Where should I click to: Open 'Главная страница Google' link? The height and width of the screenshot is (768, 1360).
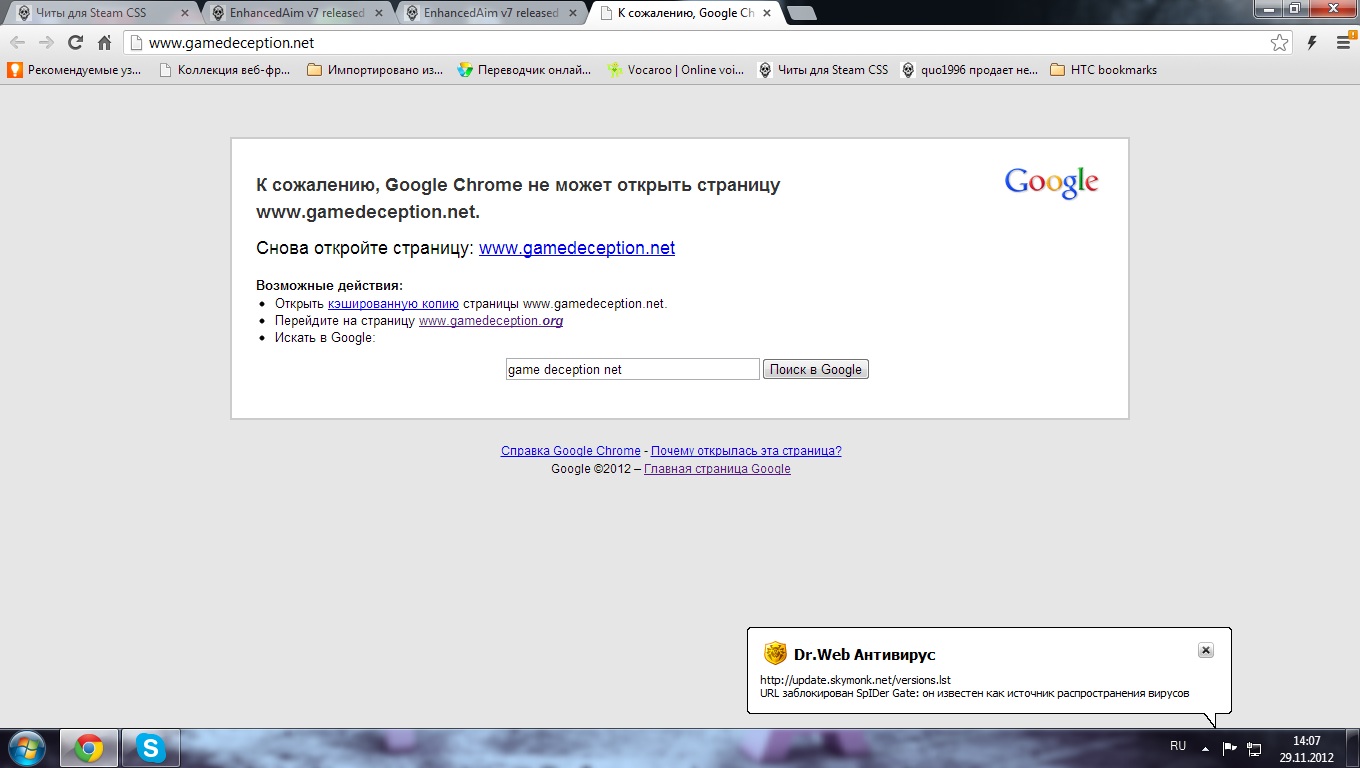[x=717, y=469]
